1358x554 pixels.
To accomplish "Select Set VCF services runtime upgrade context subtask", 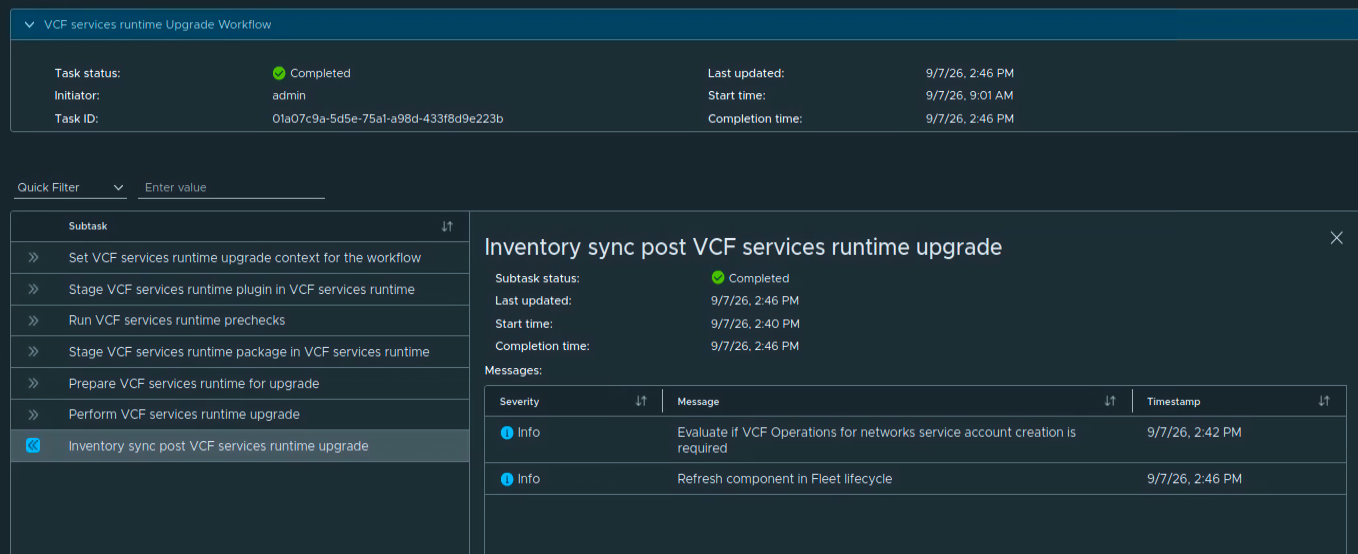I will coord(245,258).
